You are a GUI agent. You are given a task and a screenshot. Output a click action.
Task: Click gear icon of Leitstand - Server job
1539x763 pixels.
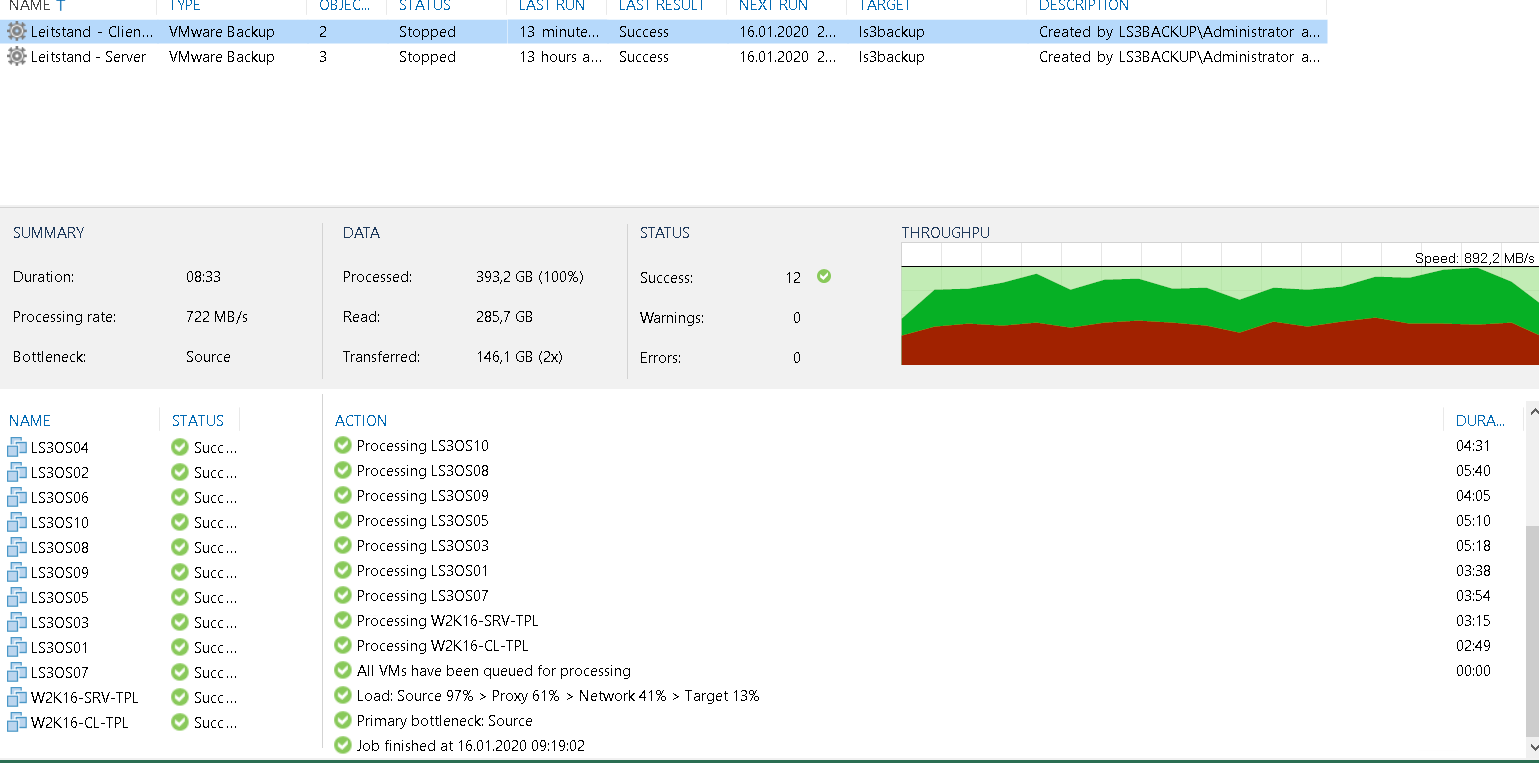[17, 57]
